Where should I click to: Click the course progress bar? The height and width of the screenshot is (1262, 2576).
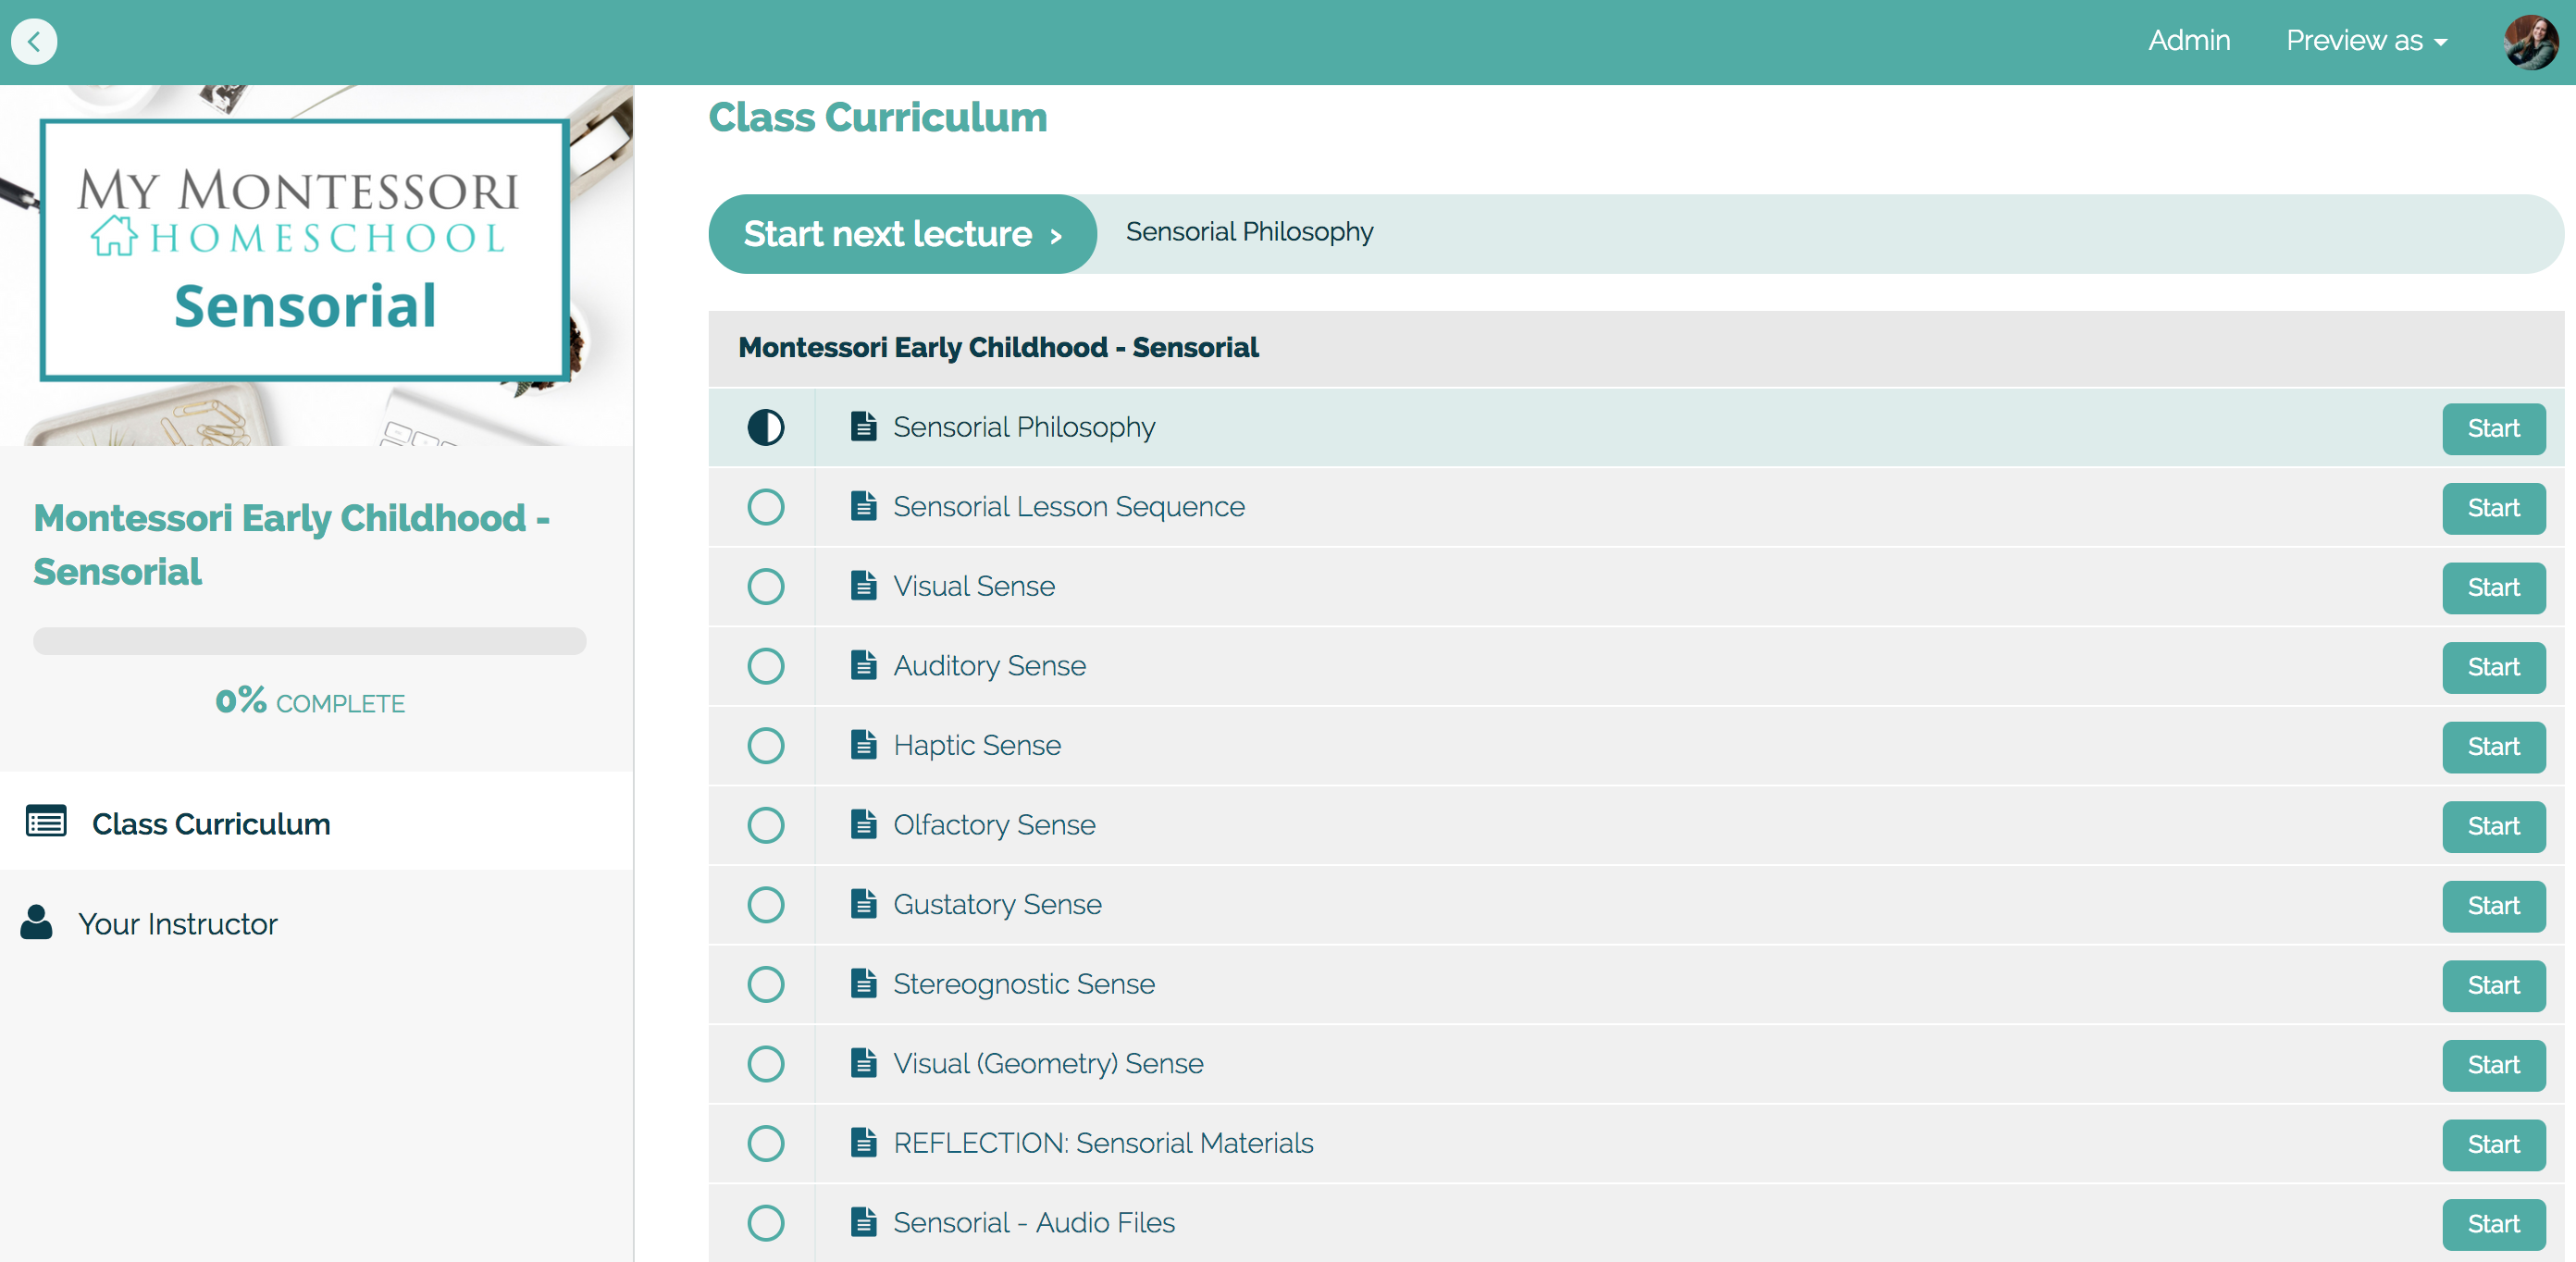[x=309, y=641]
